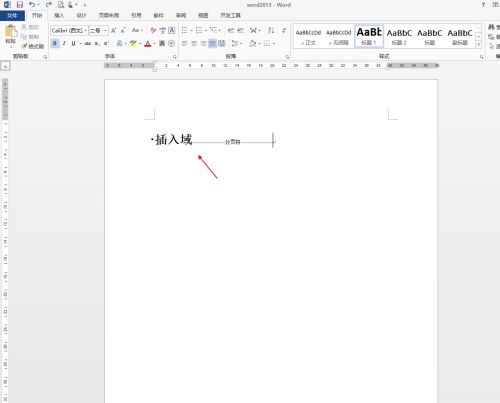This screenshot has width=500, height=403.
Task: Open Word Help question mark
Action: click(x=483, y=5)
